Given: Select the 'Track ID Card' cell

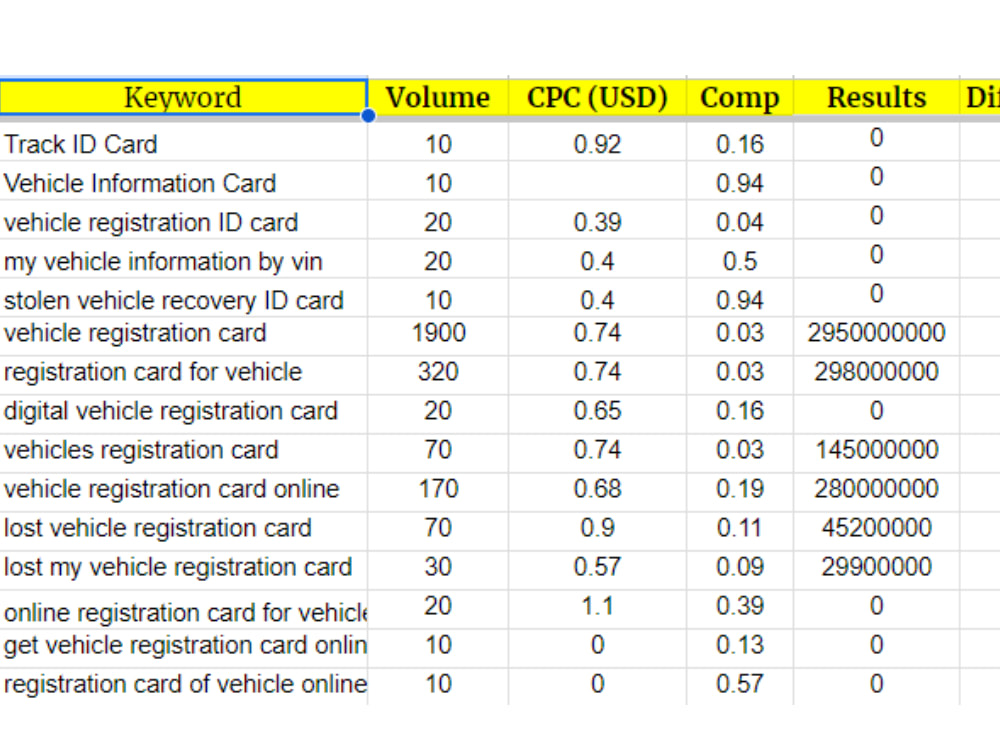Looking at the screenshot, I should click(184, 144).
